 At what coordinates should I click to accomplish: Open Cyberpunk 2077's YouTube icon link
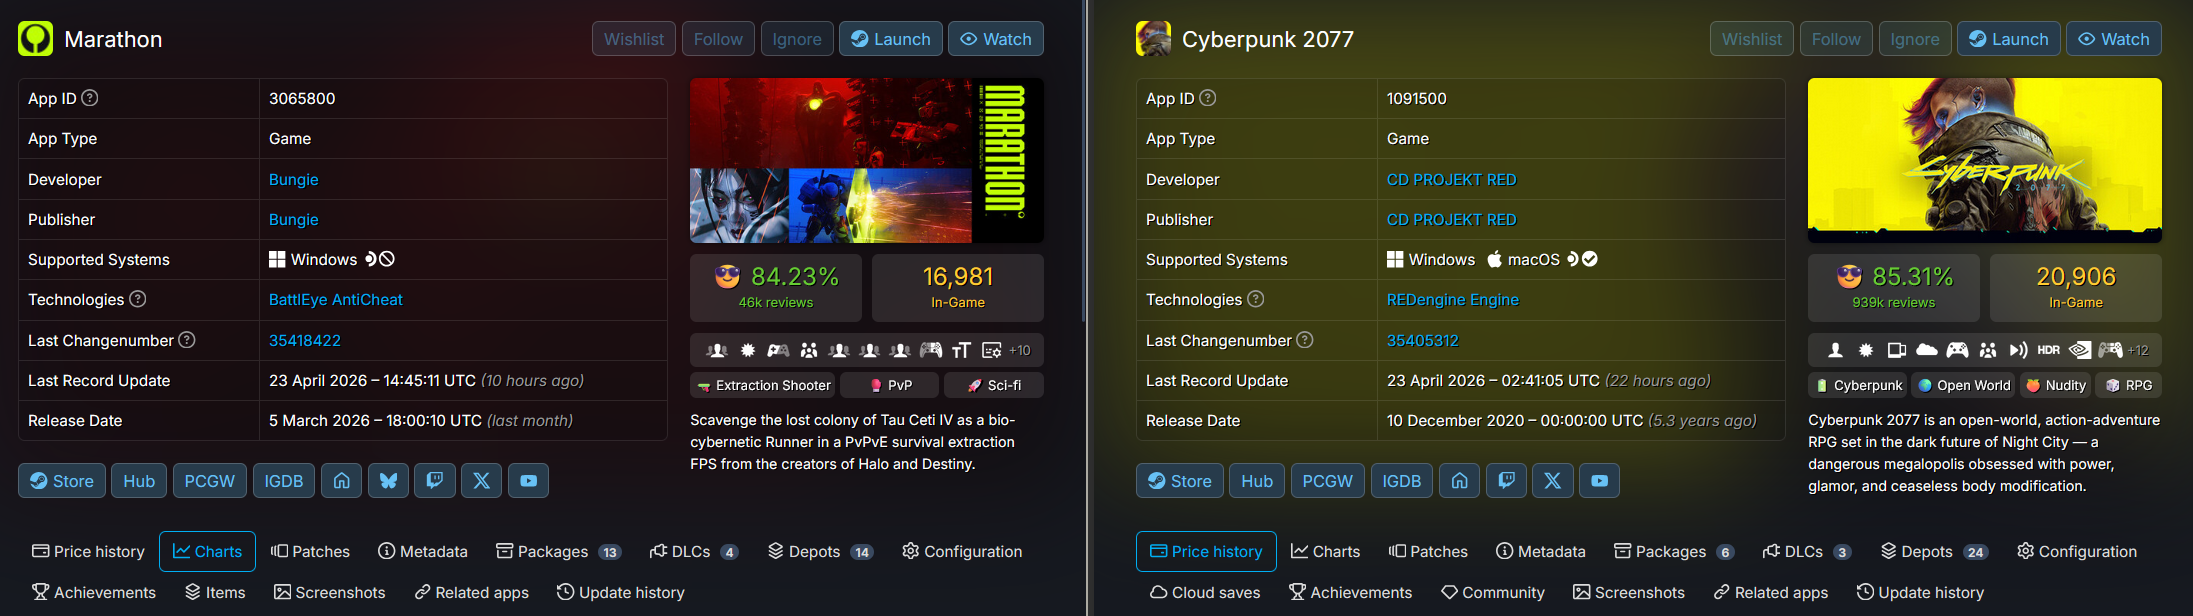pyautogui.click(x=1599, y=481)
